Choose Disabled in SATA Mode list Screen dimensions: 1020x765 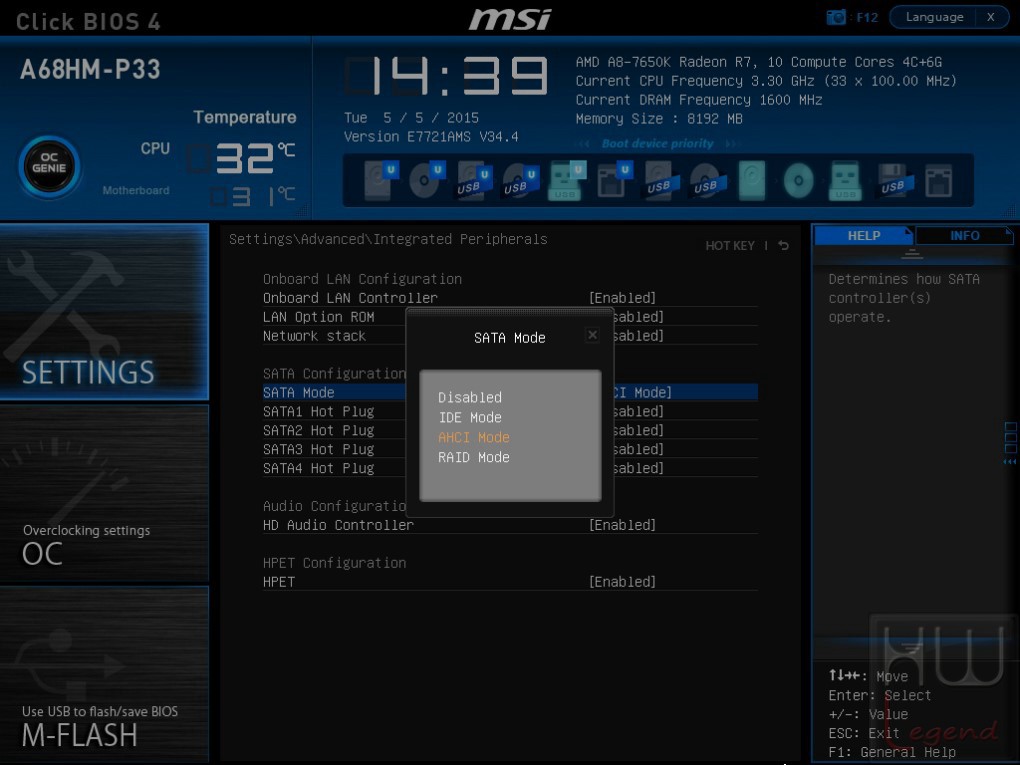coord(470,397)
